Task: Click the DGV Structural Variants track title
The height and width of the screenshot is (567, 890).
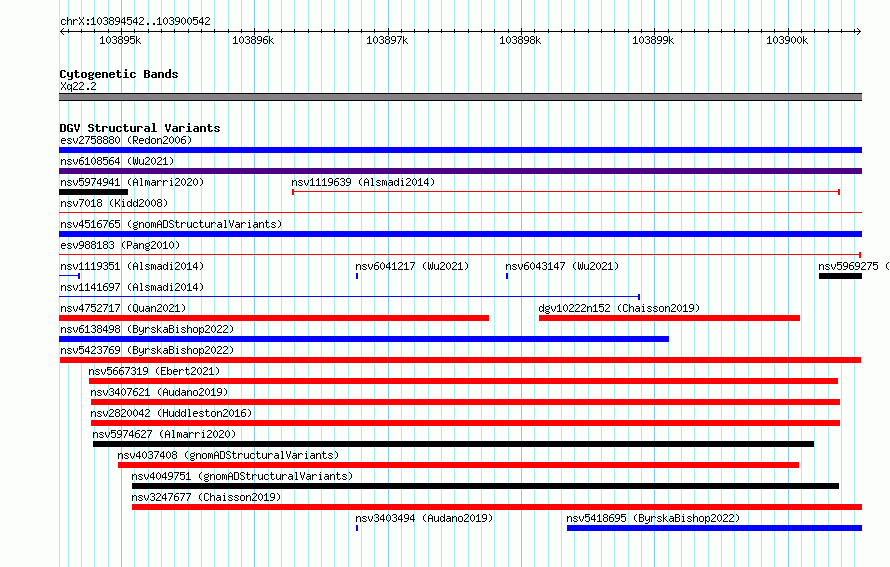Action: point(140,128)
